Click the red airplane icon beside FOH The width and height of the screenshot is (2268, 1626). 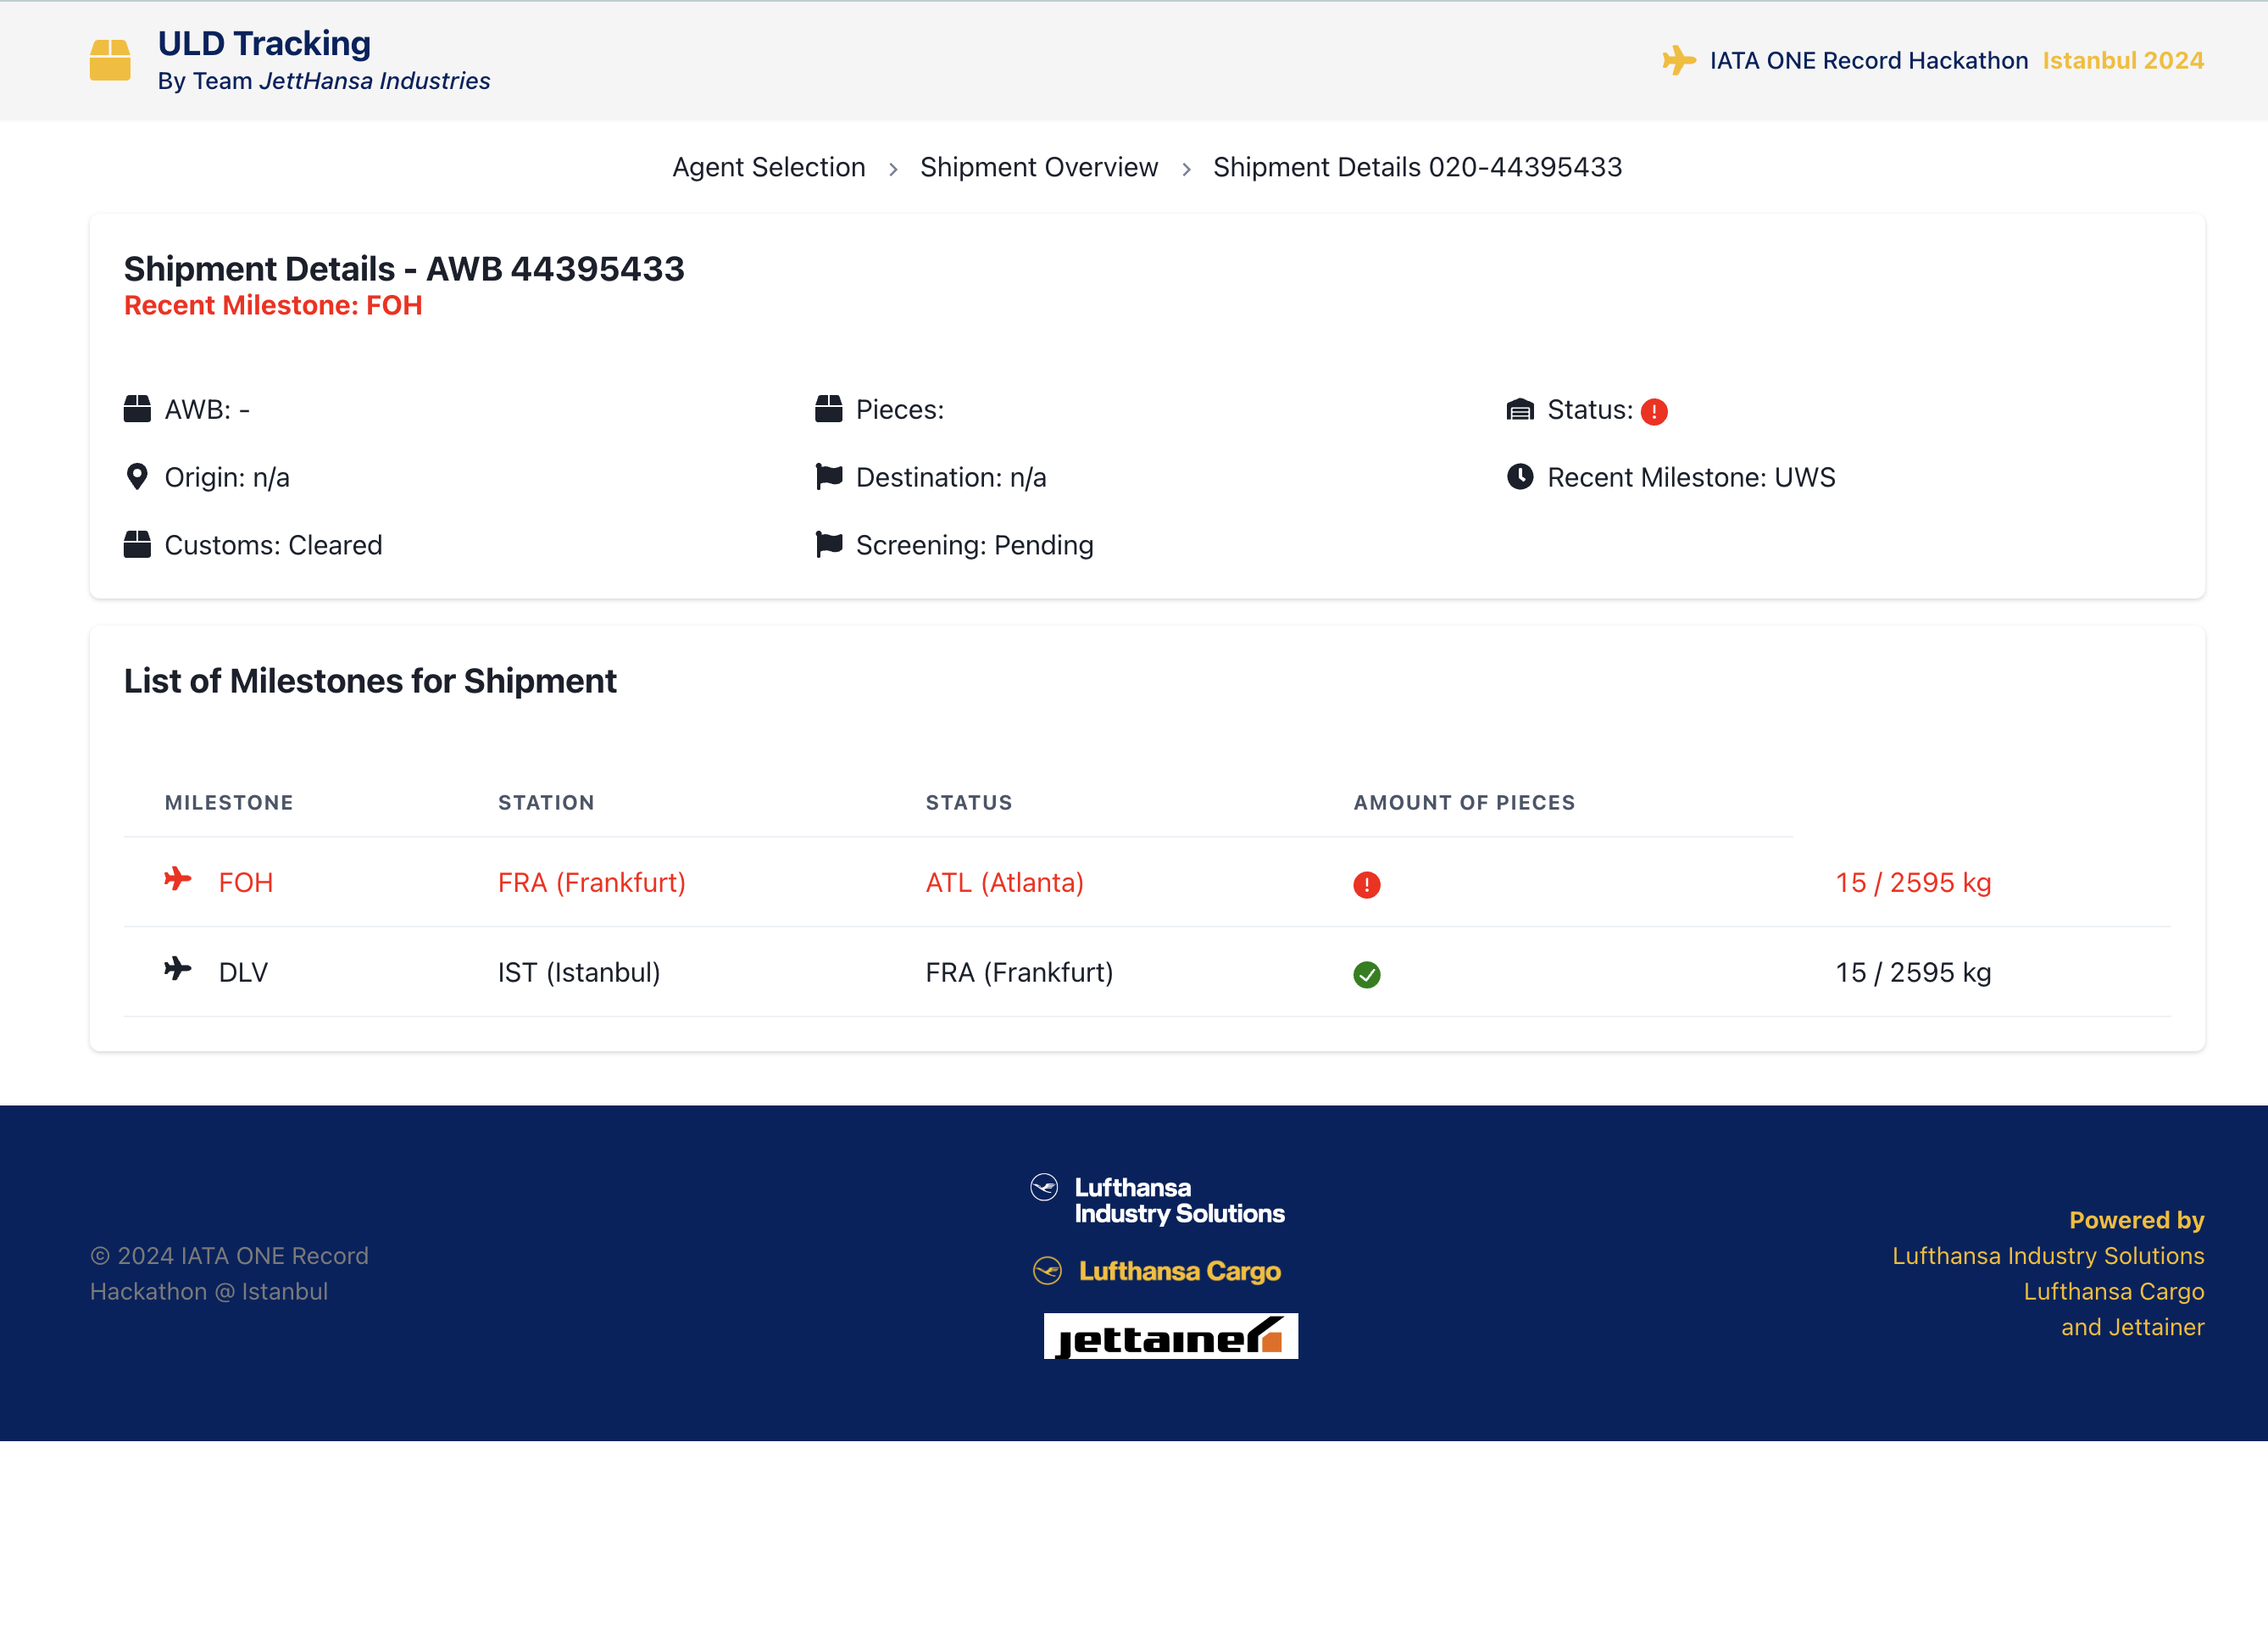click(177, 879)
